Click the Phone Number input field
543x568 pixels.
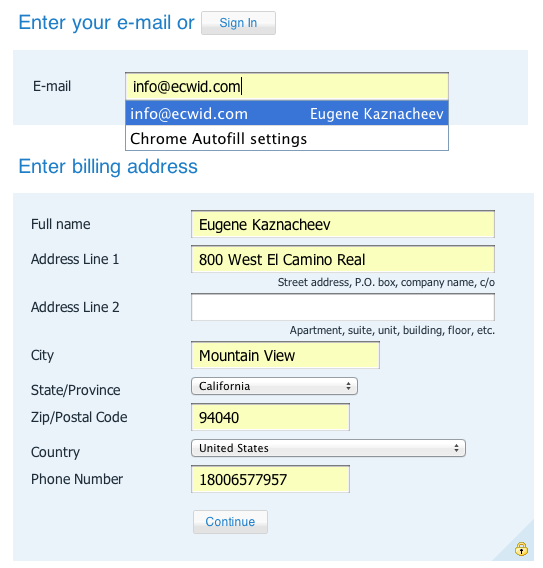tap(270, 479)
